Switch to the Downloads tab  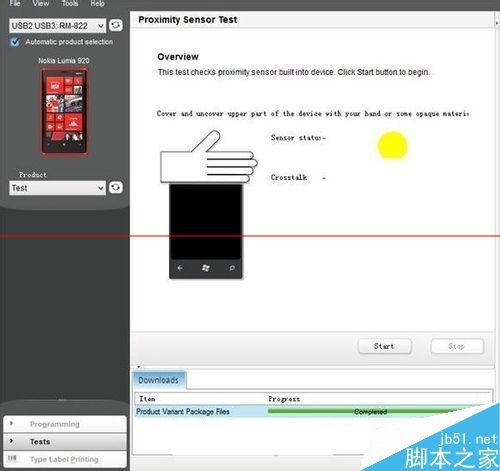click(x=159, y=380)
